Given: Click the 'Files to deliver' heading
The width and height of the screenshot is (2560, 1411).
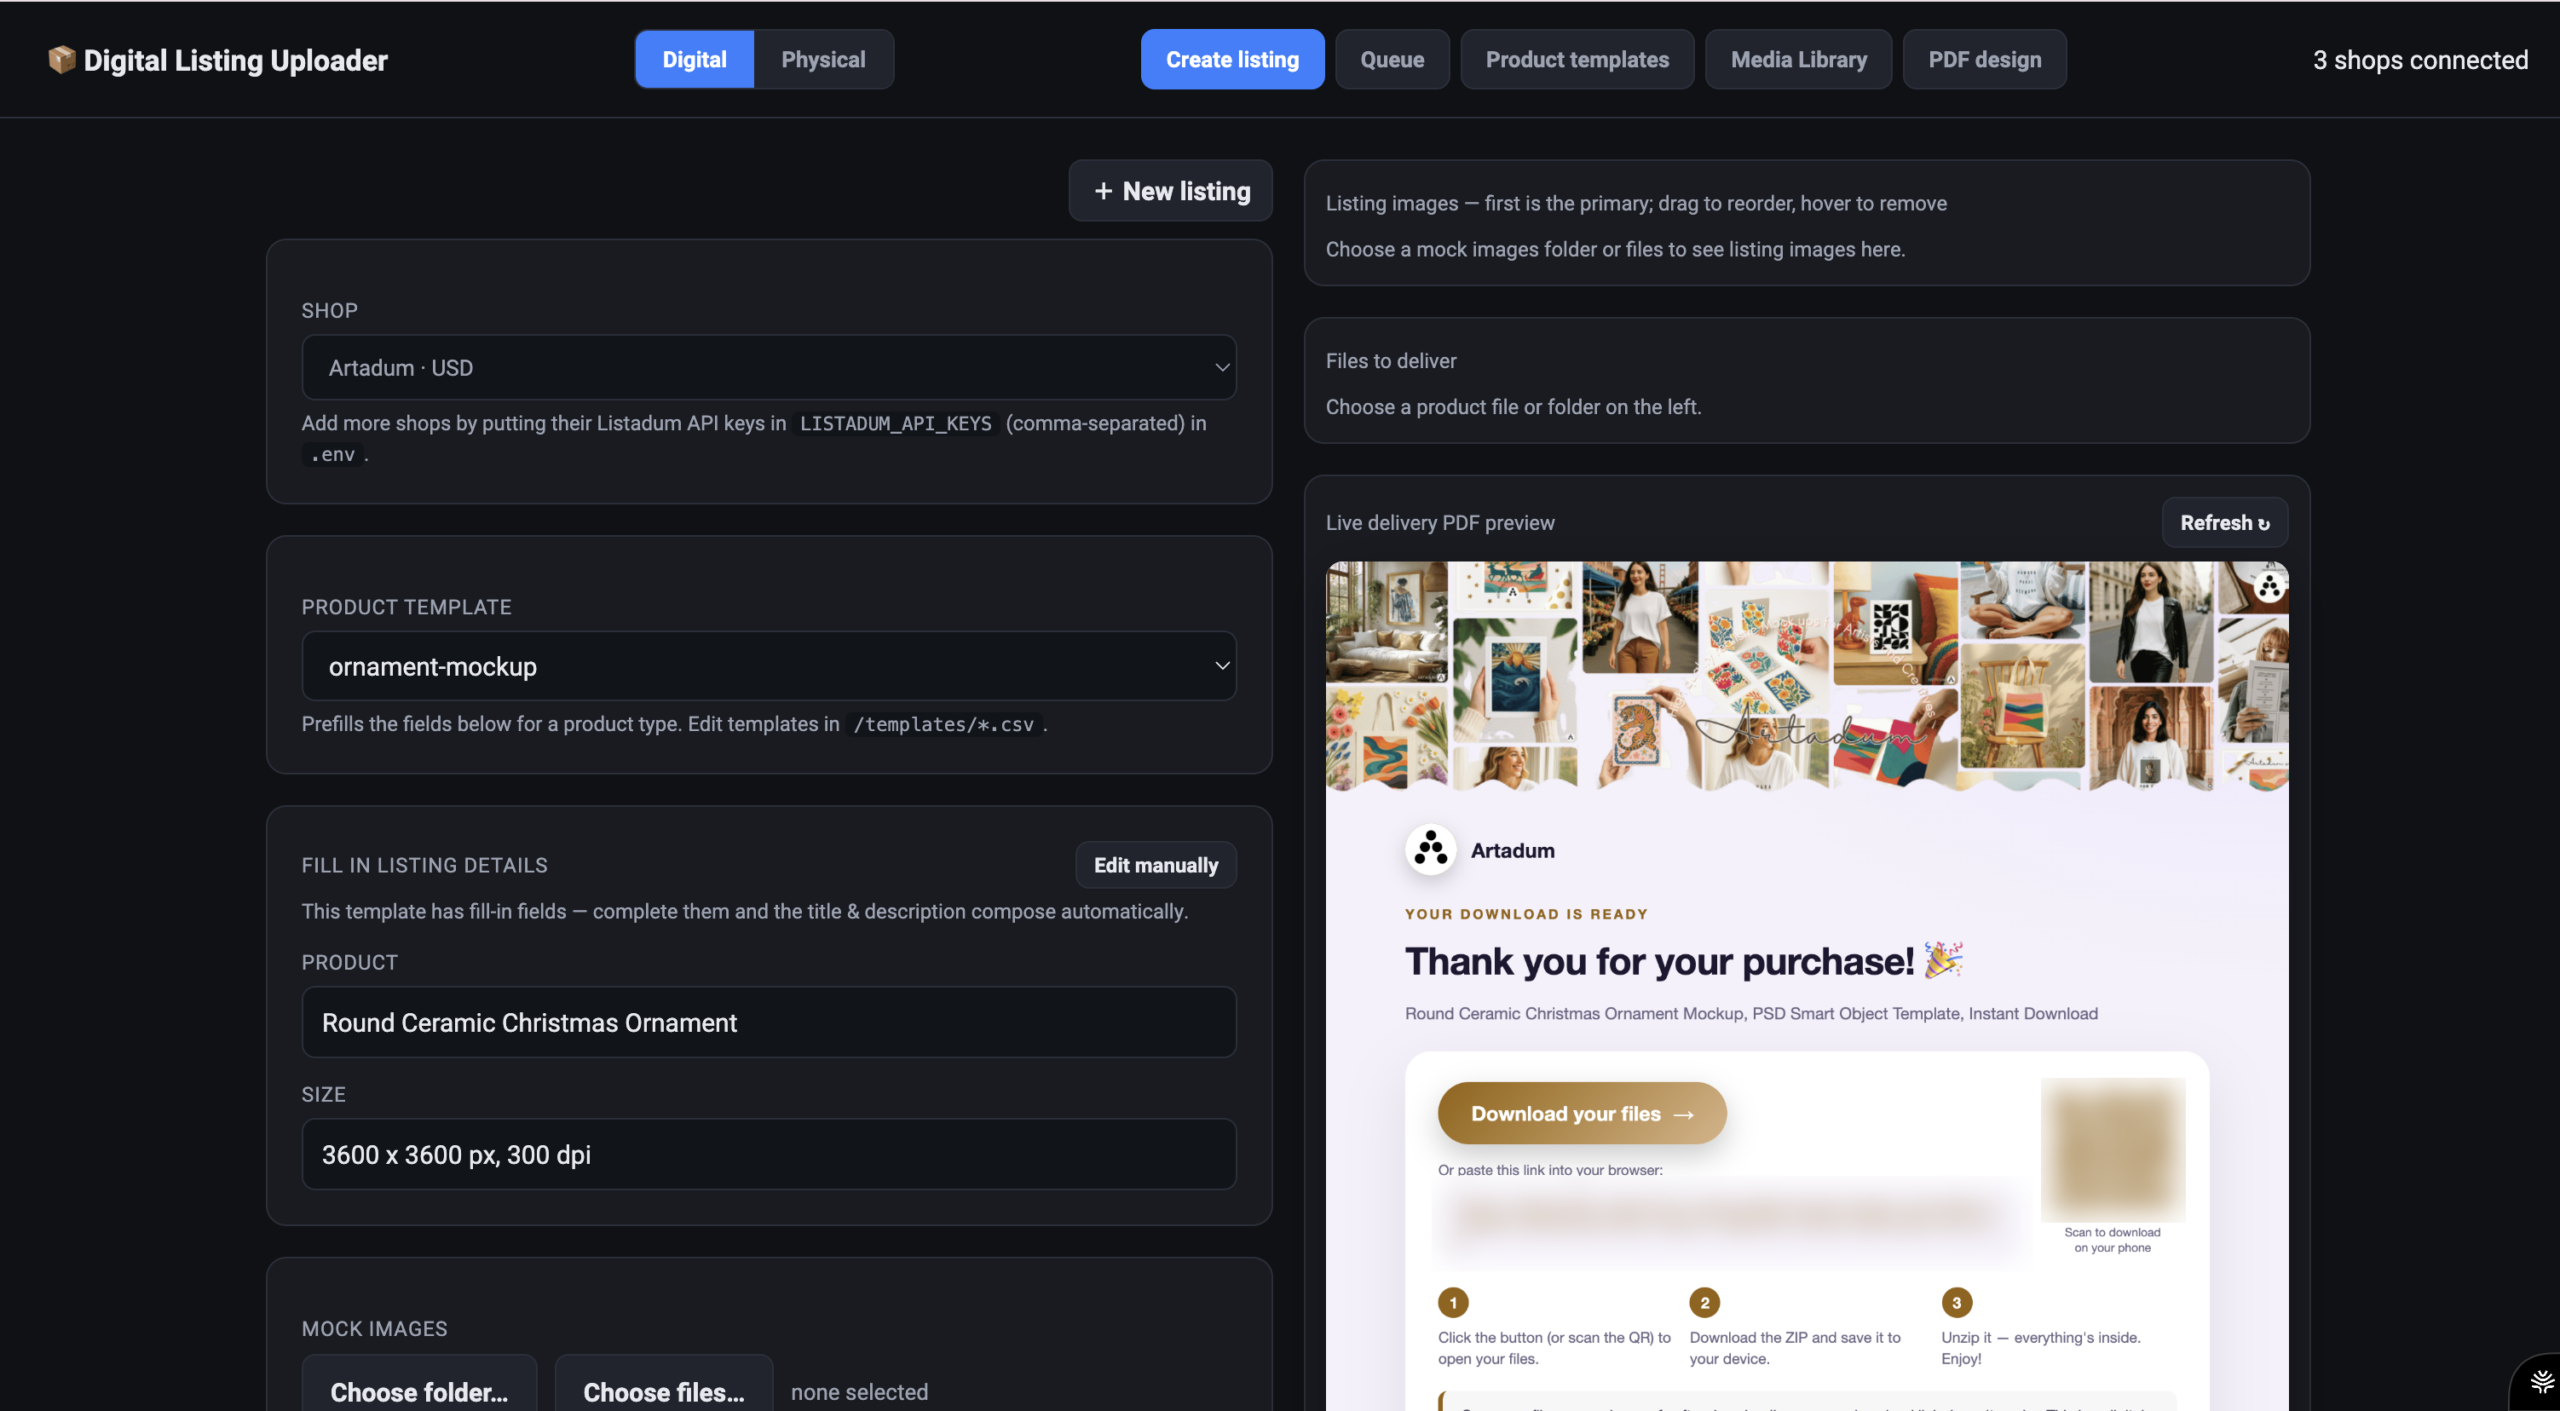Looking at the screenshot, I should 1391,361.
